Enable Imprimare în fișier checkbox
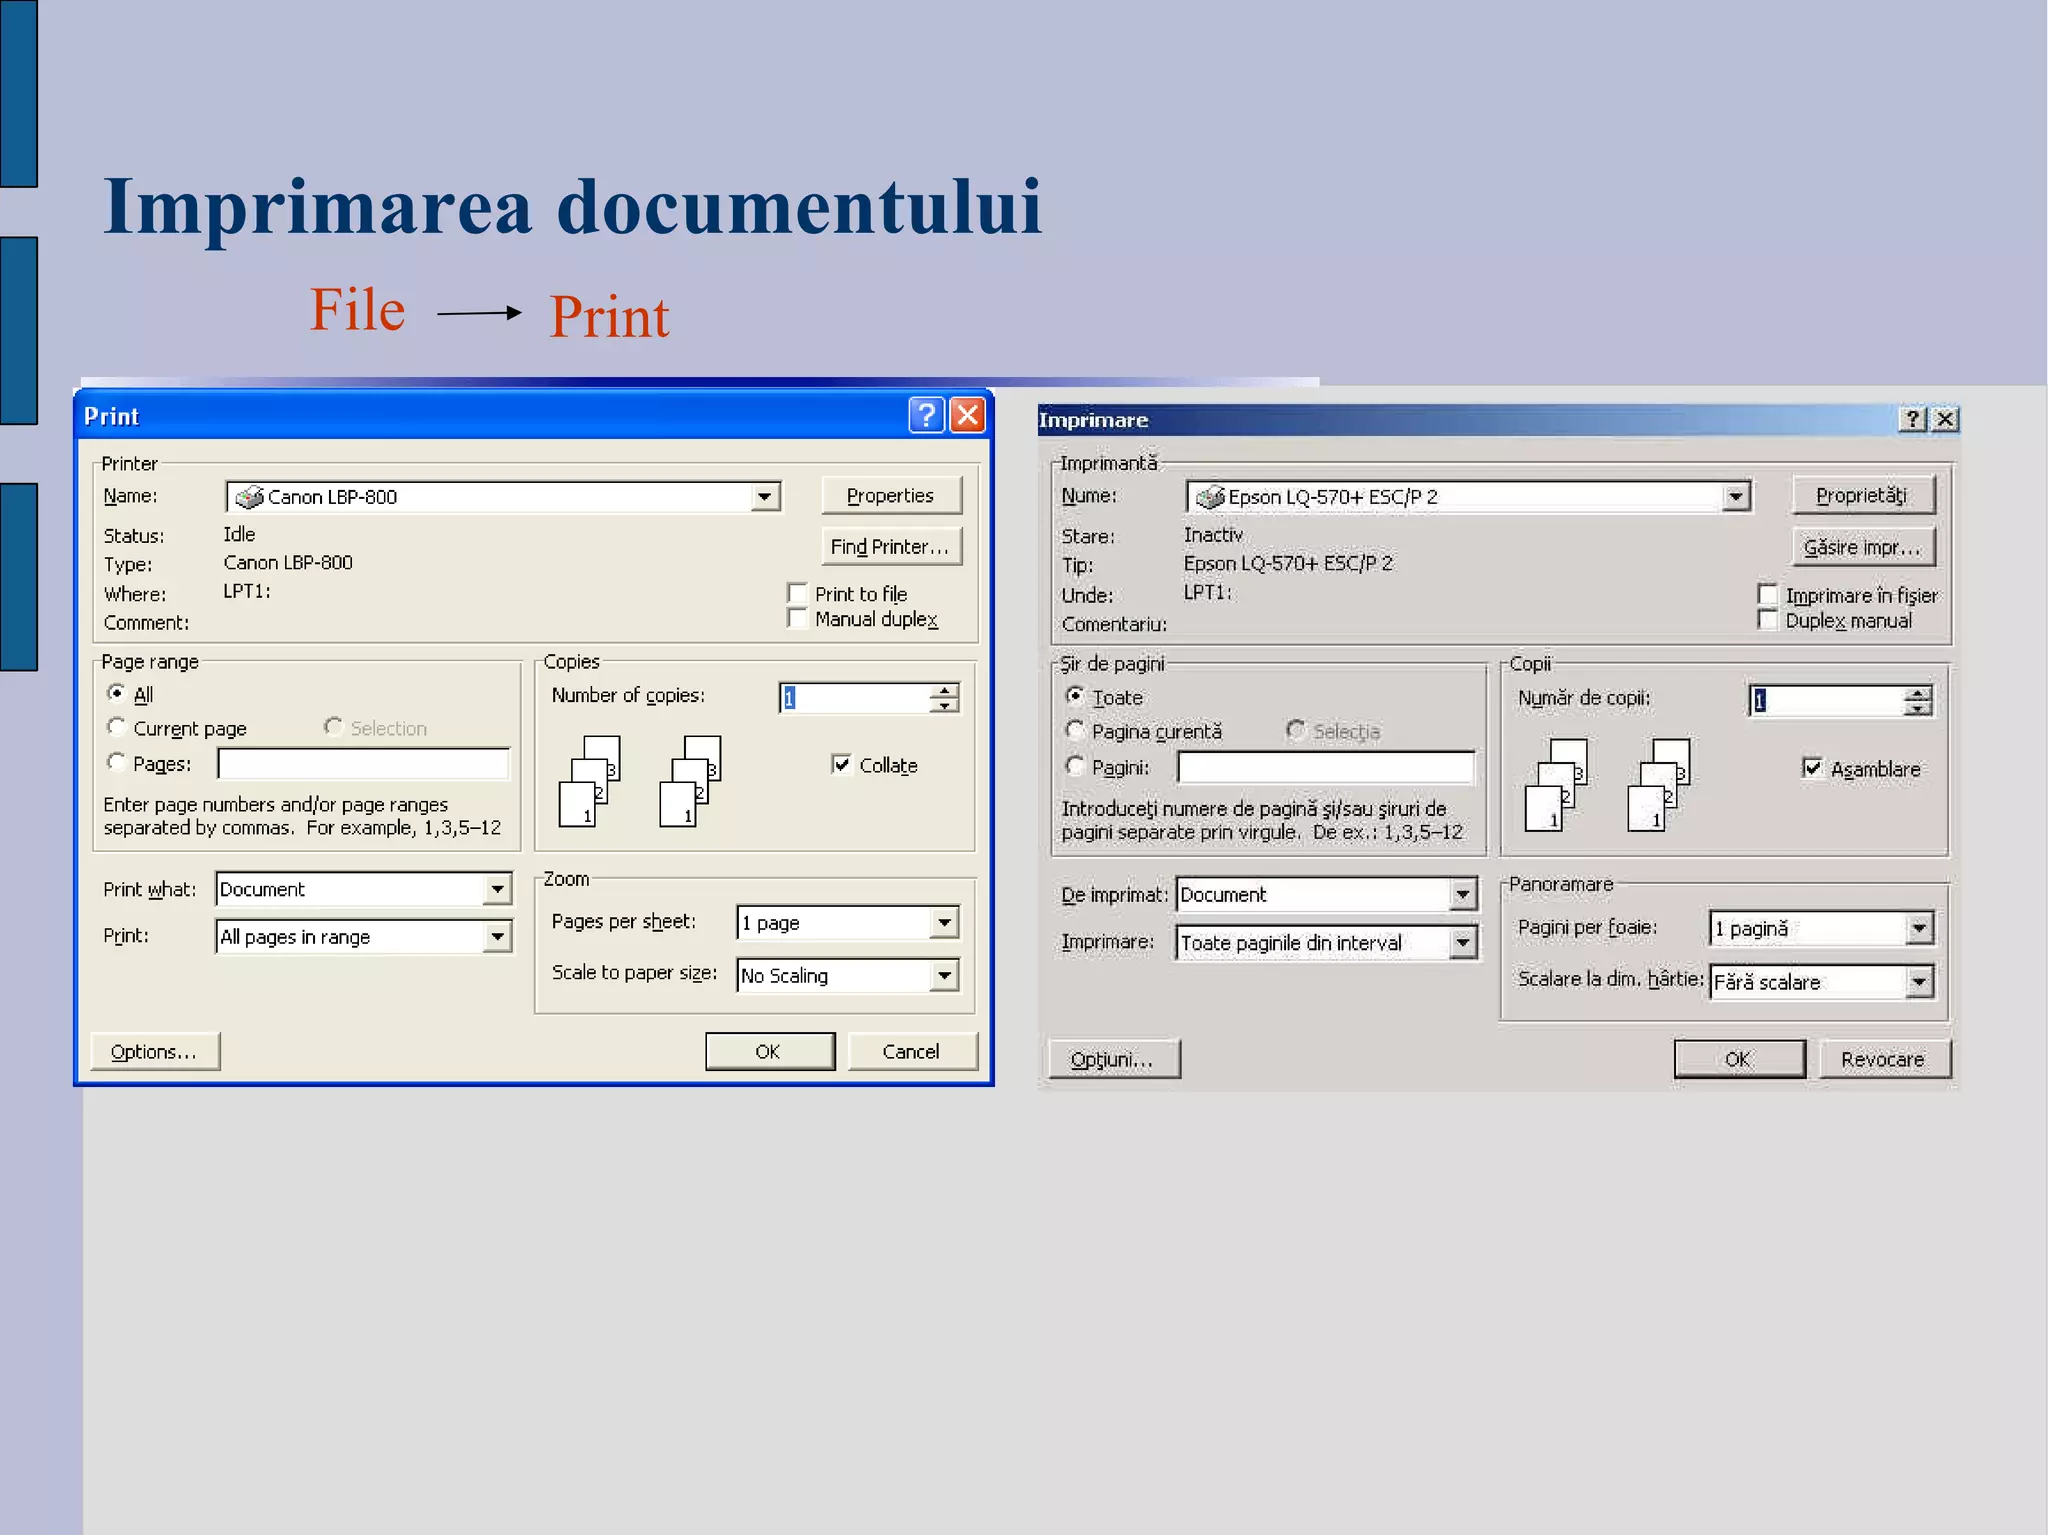Image resolution: width=2048 pixels, height=1535 pixels. point(1768,595)
